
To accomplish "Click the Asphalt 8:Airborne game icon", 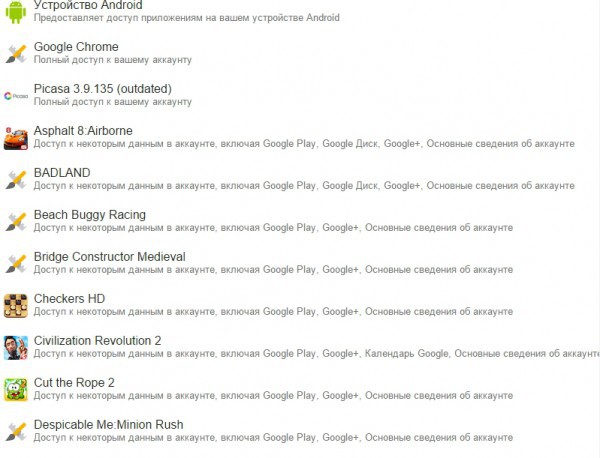I will coord(15,137).
